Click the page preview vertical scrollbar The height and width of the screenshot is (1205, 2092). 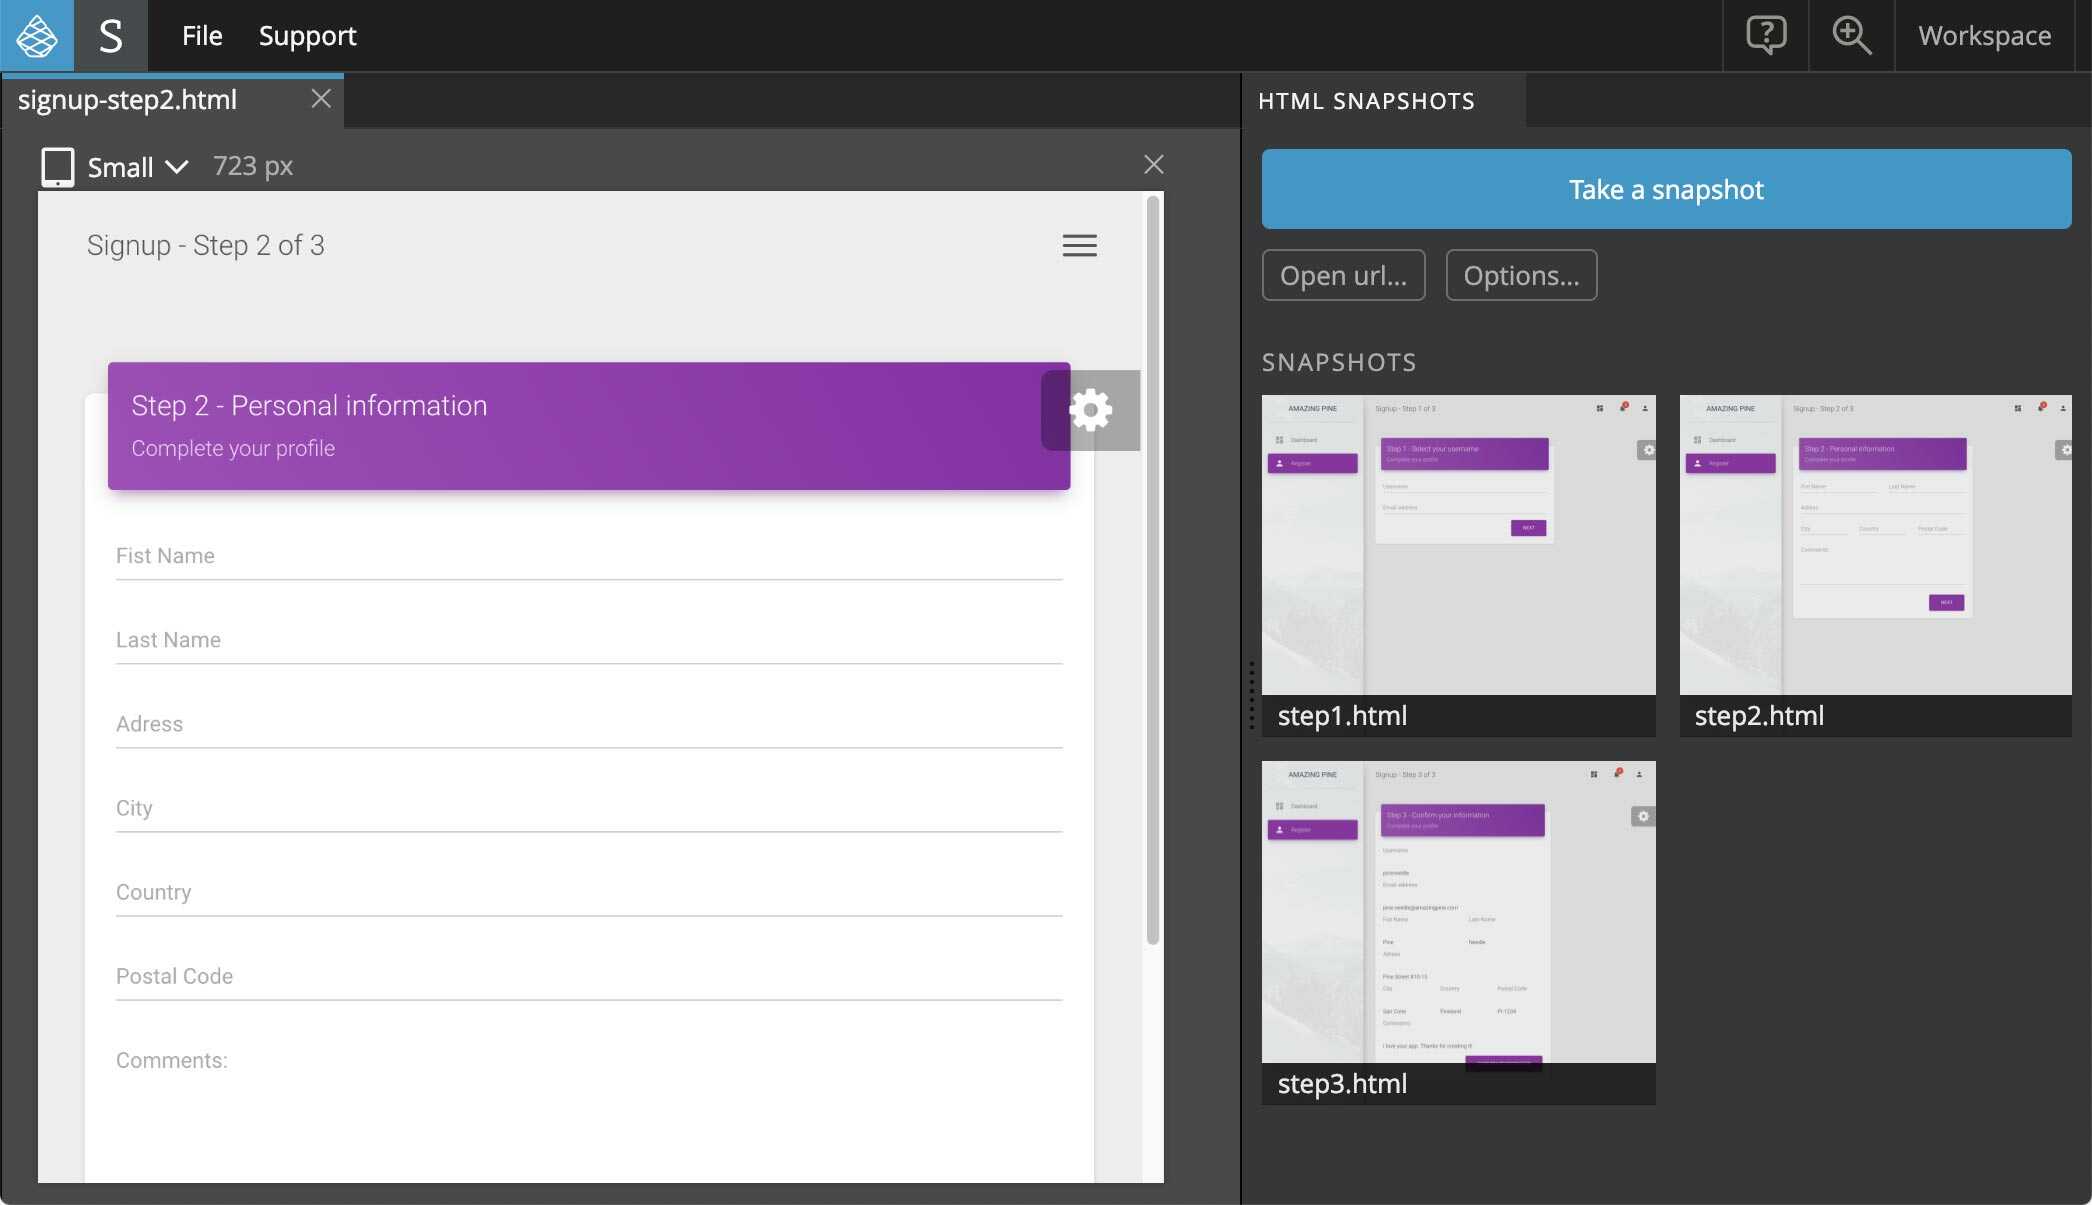(x=1153, y=570)
